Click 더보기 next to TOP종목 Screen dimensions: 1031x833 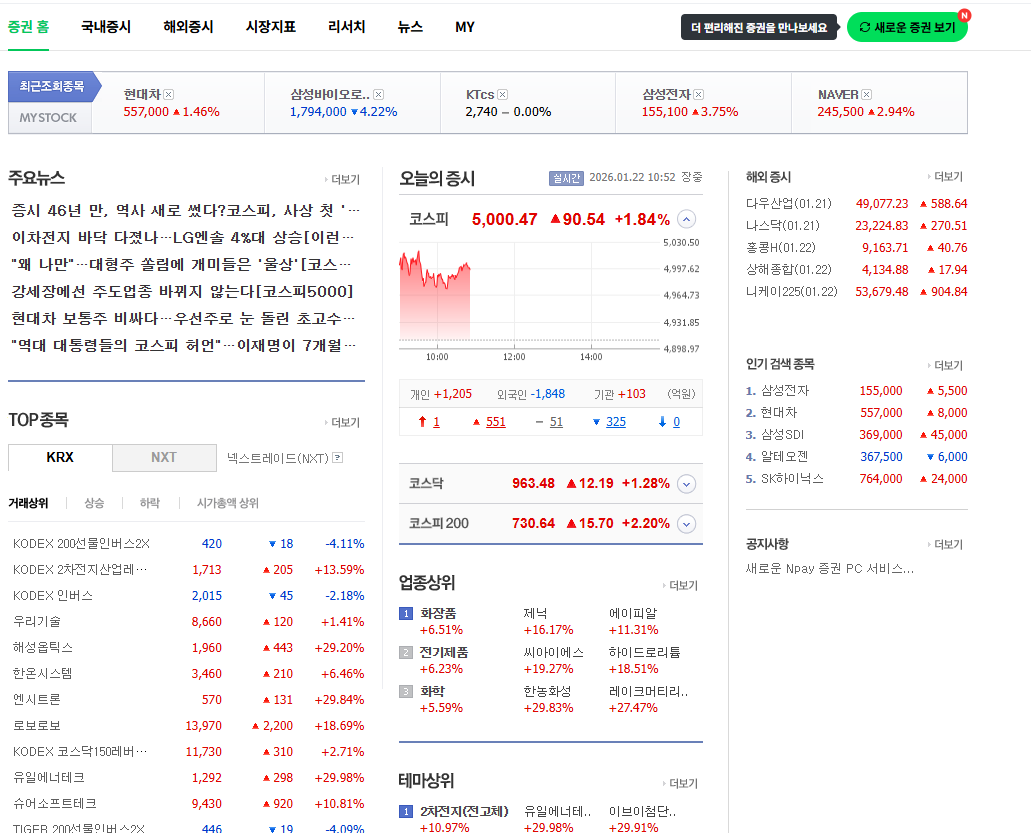coord(343,422)
